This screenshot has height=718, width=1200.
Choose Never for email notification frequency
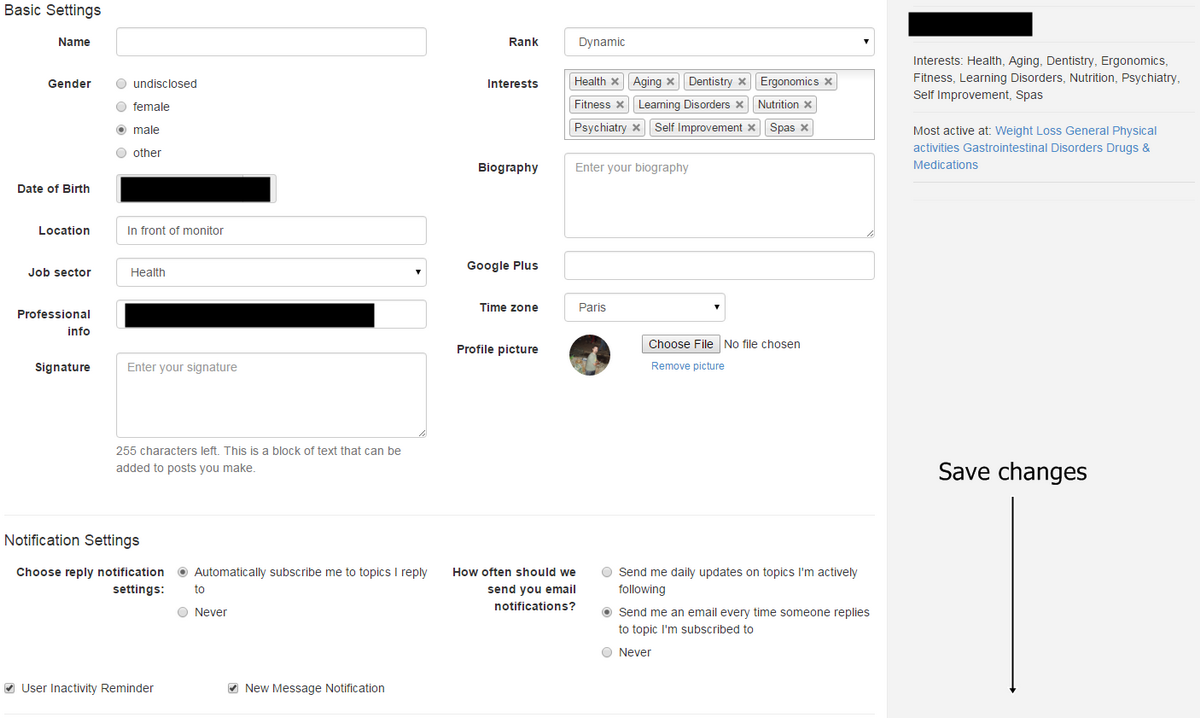pyautogui.click(x=607, y=653)
